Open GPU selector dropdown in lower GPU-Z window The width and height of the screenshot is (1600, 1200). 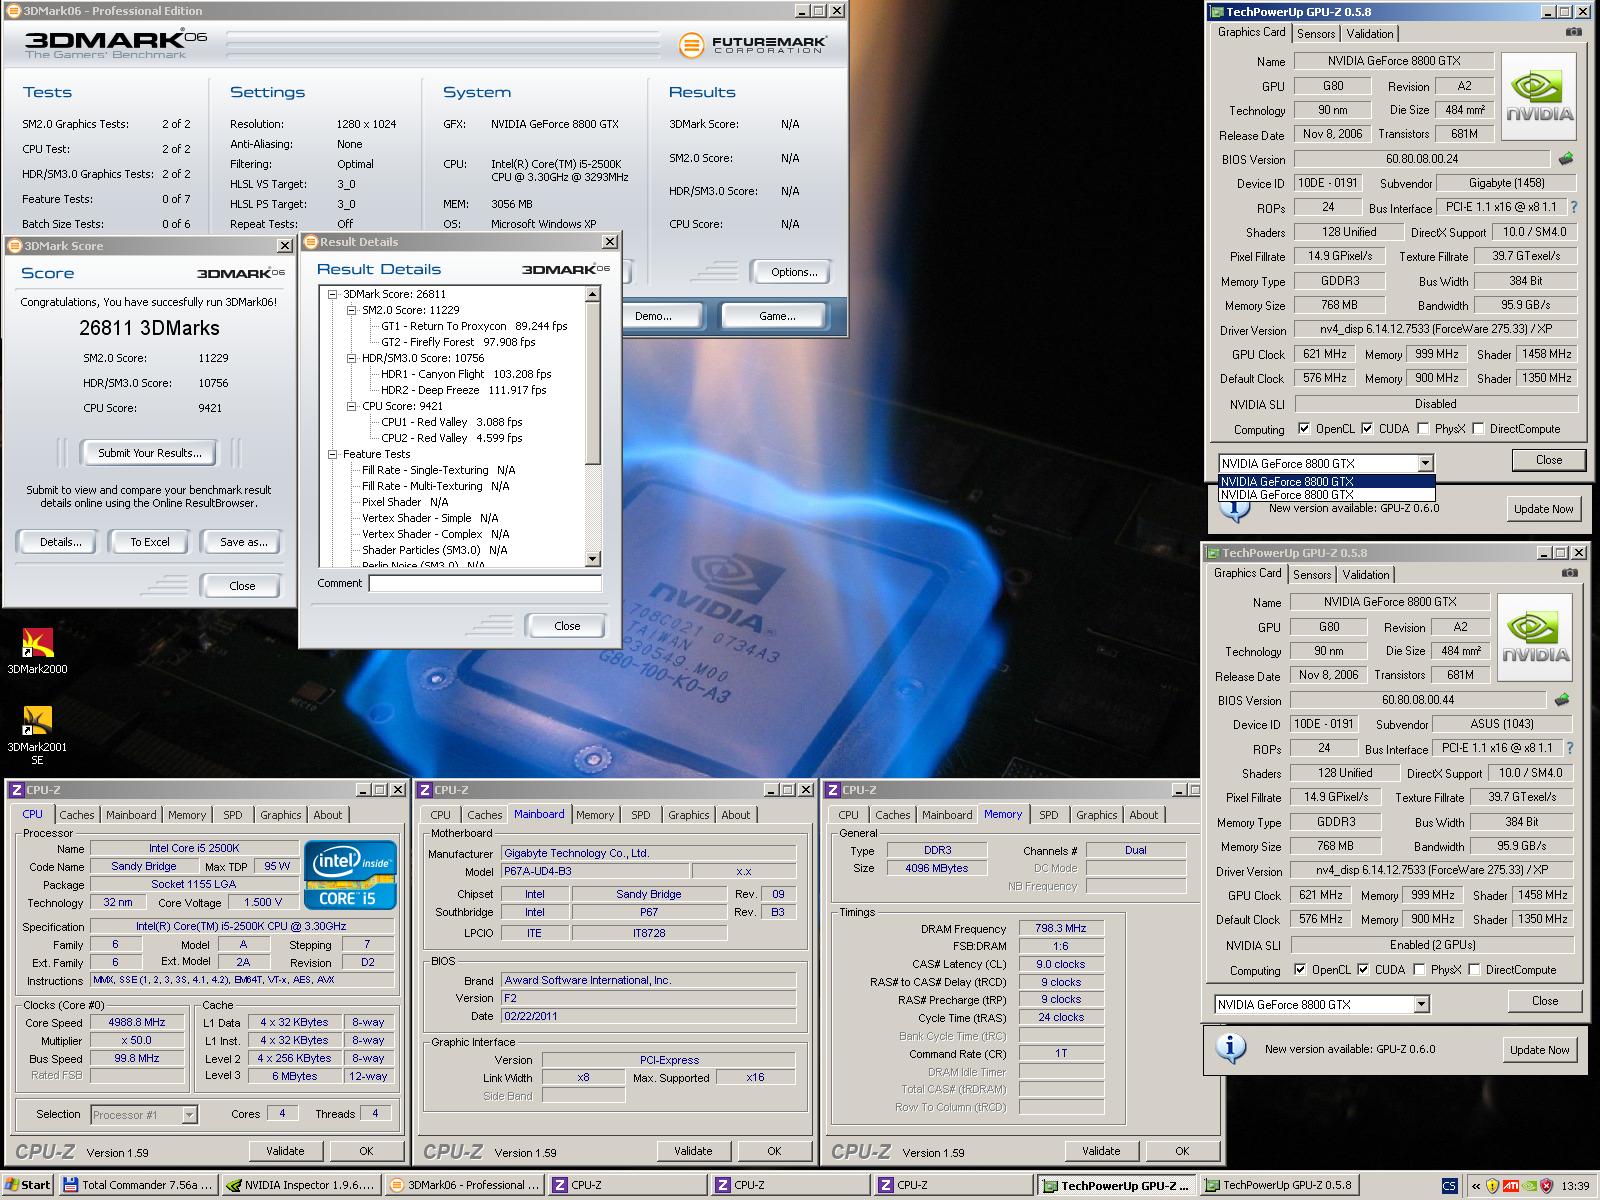pos(1421,1004)
